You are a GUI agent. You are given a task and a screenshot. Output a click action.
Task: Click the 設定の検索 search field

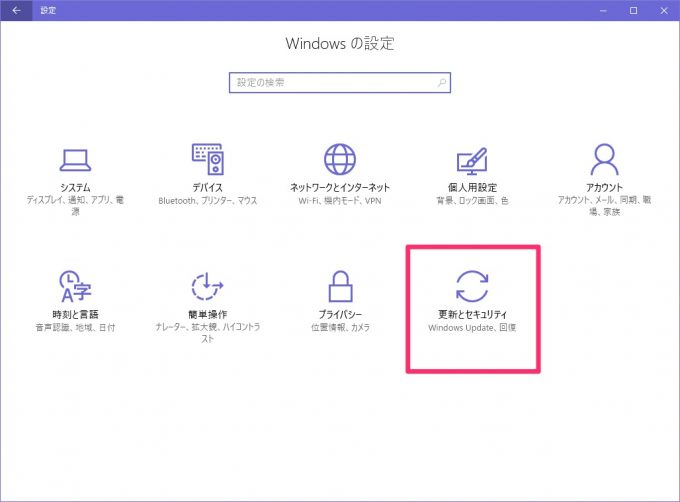[340, 82]
